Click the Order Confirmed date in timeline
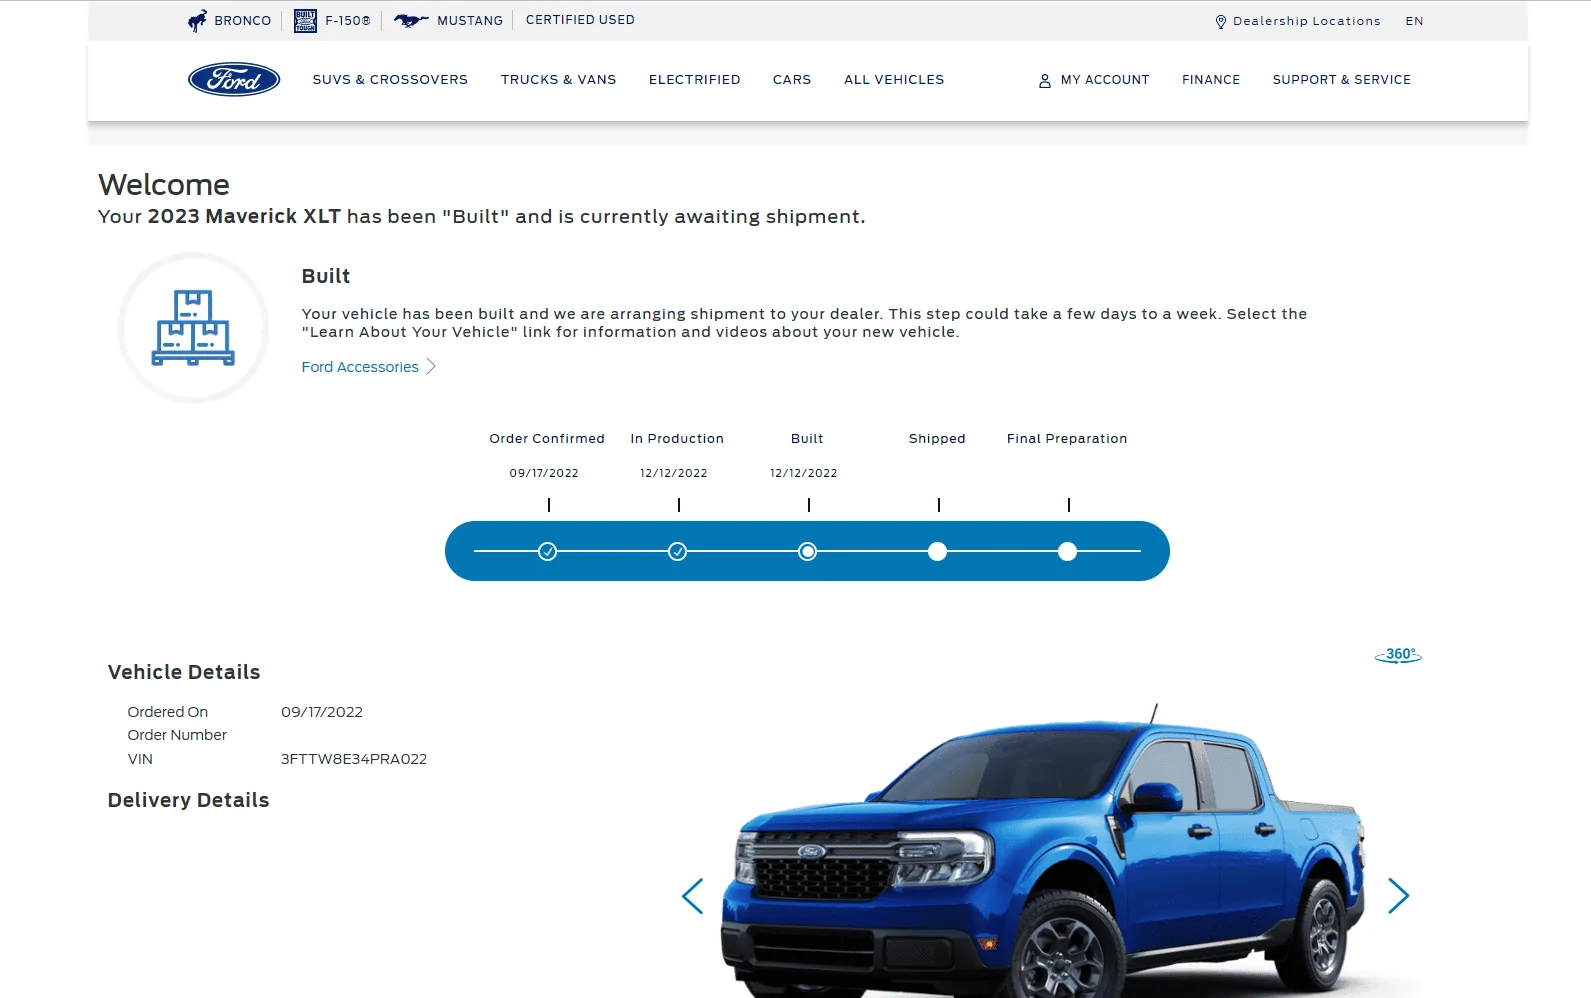The height and width of the screenshot is (998, 1591). 544,473
